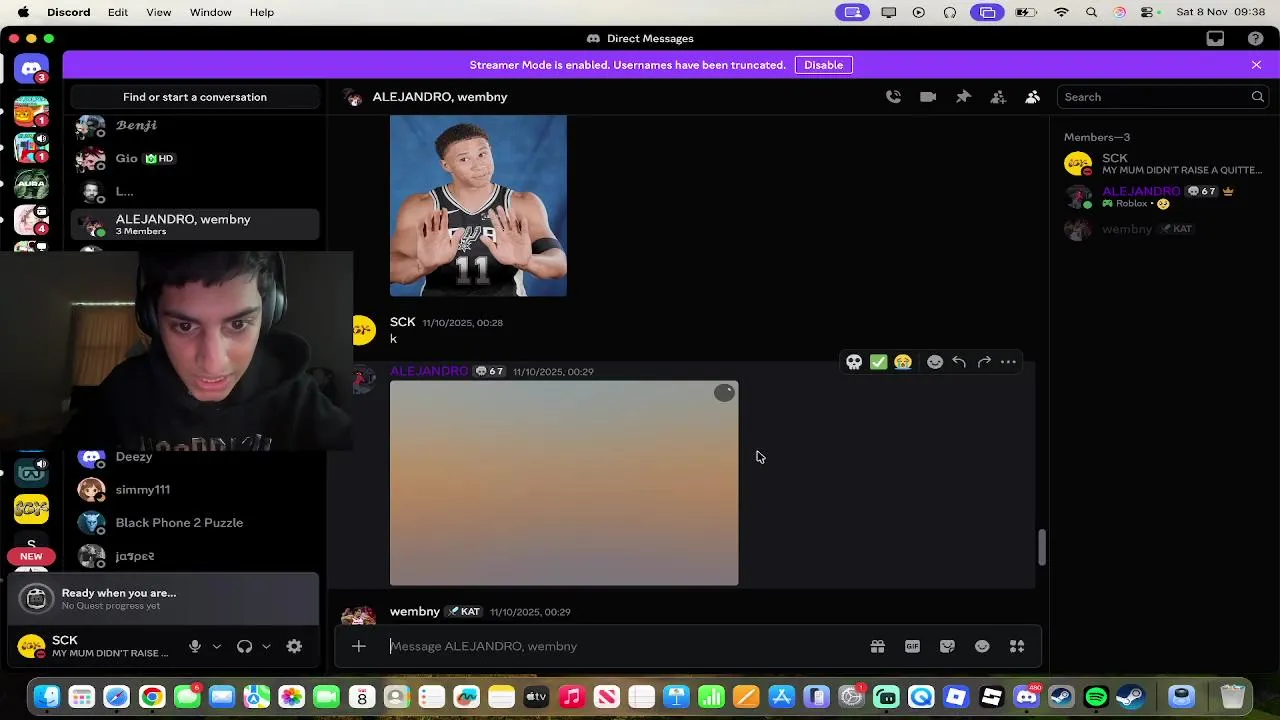1280x720 pixels.
Task: Open Find or start a conversation
Action: click(195, 97)
